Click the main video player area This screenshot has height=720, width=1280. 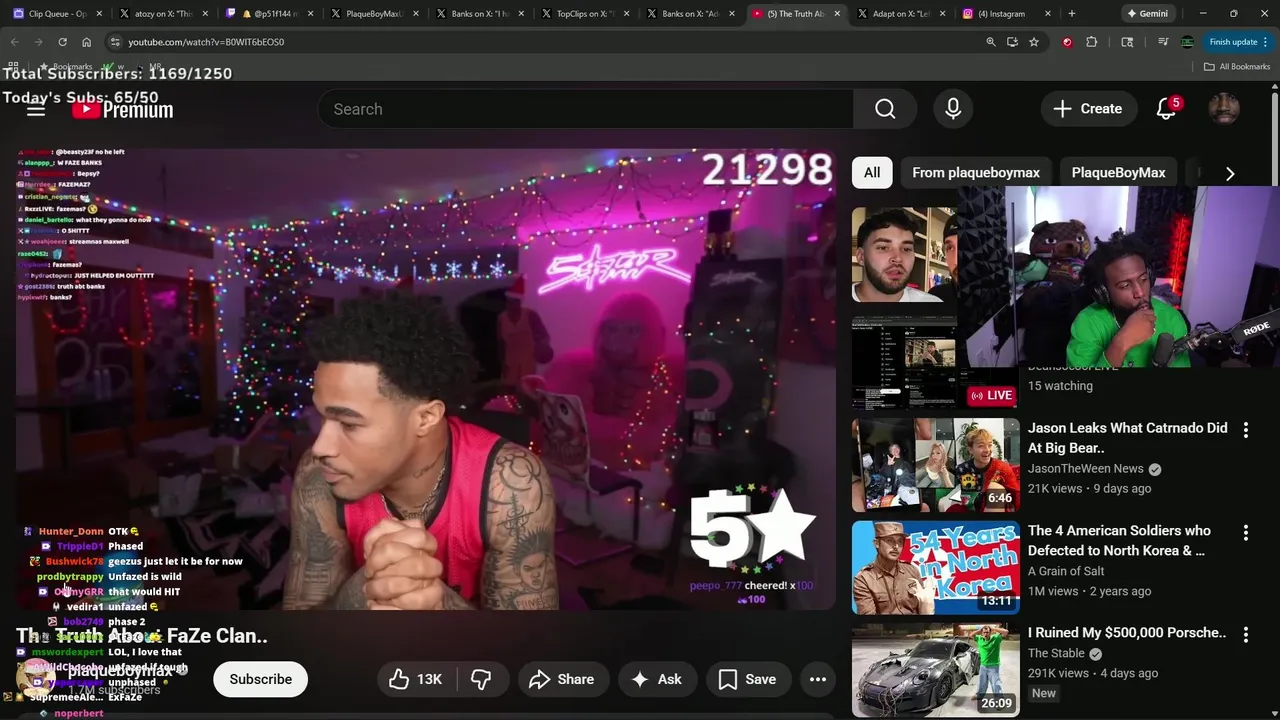(425, 380)
